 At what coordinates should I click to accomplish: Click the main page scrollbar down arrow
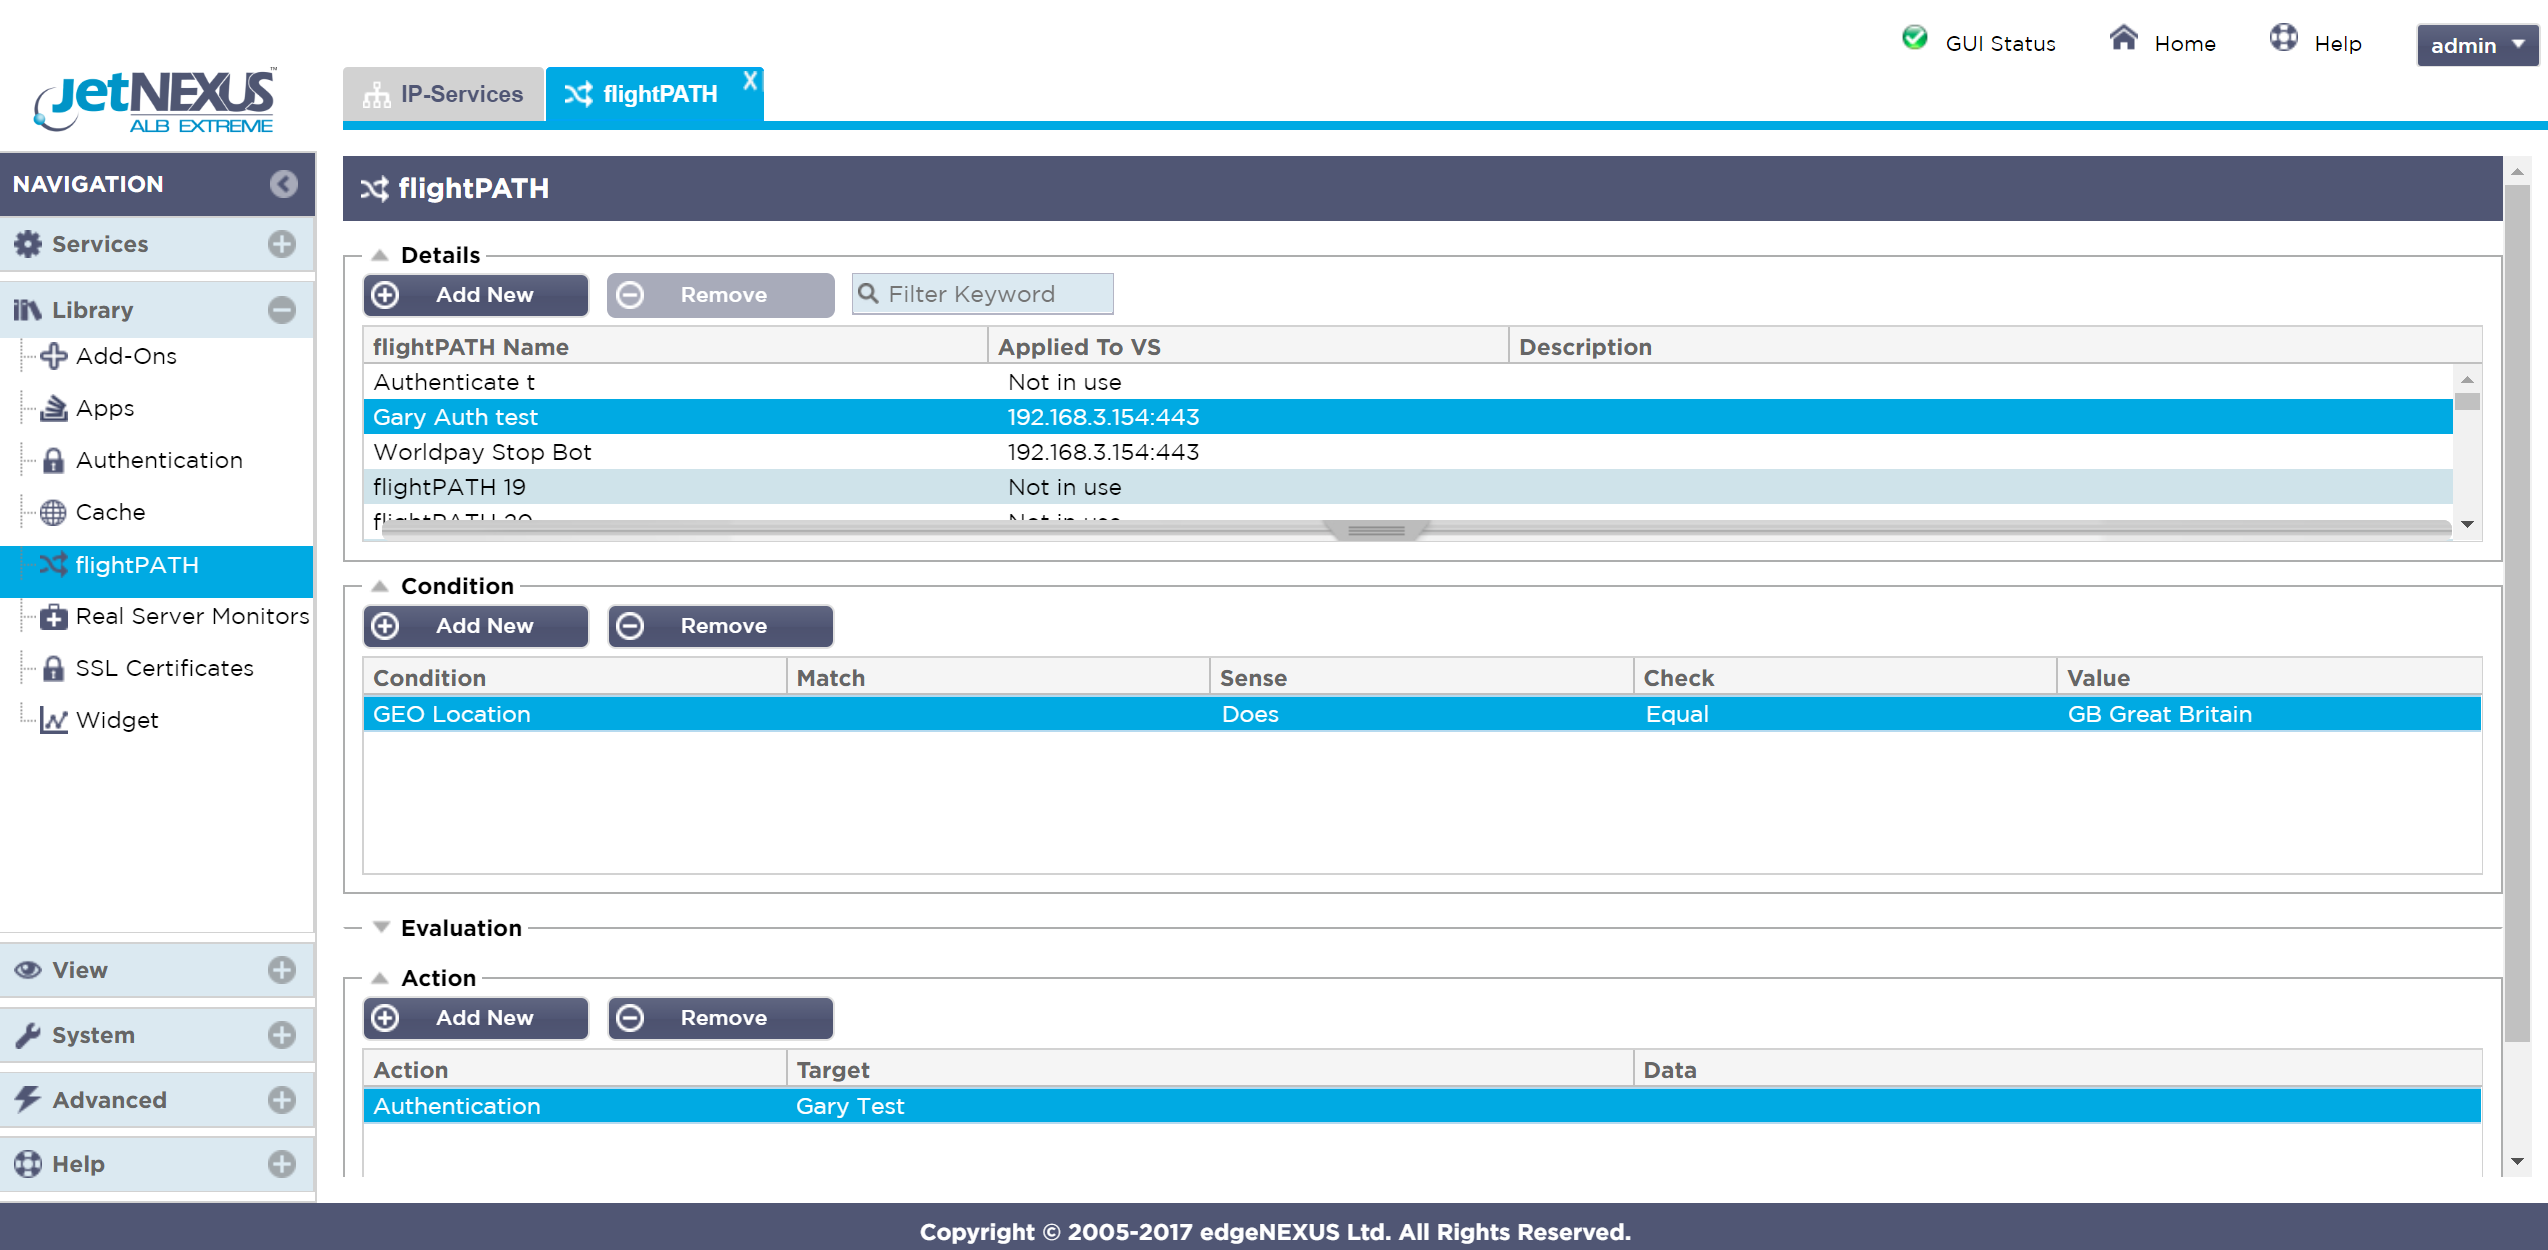2517,1161
